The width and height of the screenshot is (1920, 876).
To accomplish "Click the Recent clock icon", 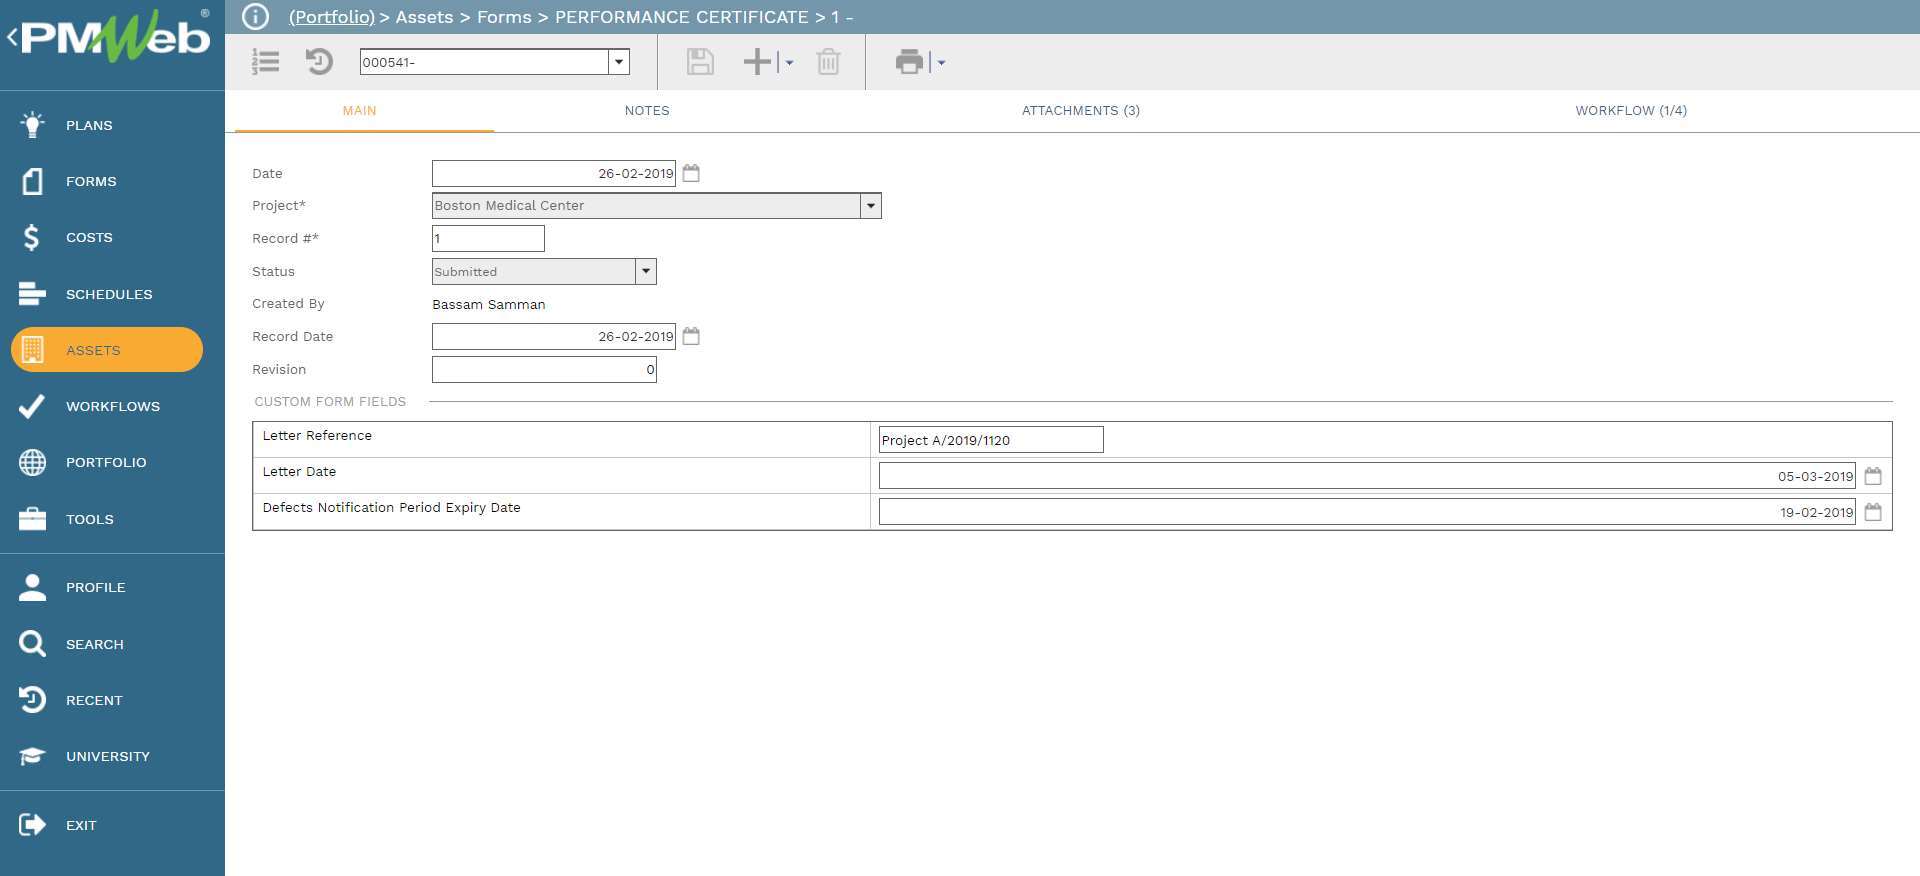I will coord(32,700).
